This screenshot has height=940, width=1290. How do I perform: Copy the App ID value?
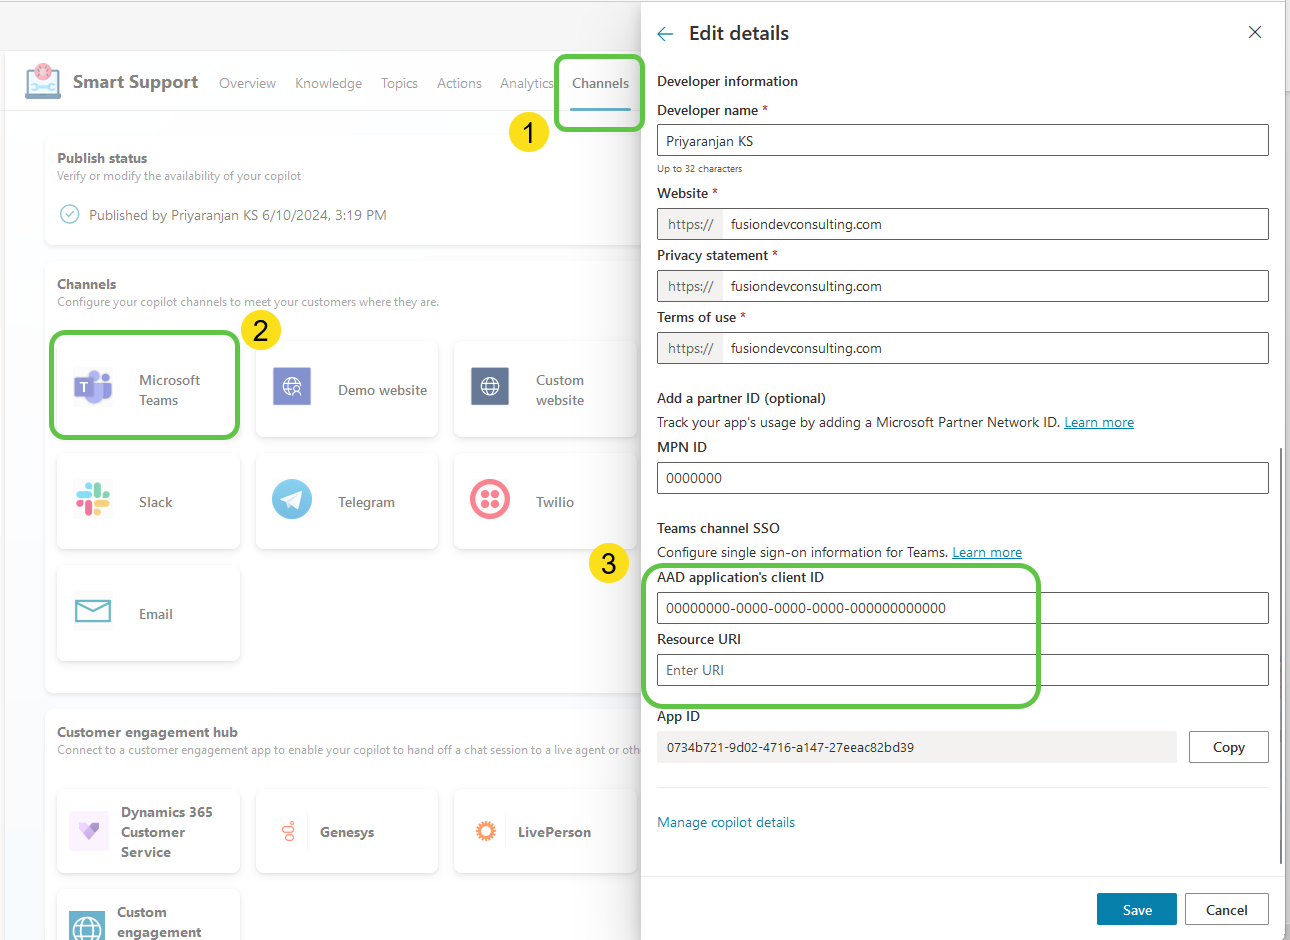[1228, 746]
